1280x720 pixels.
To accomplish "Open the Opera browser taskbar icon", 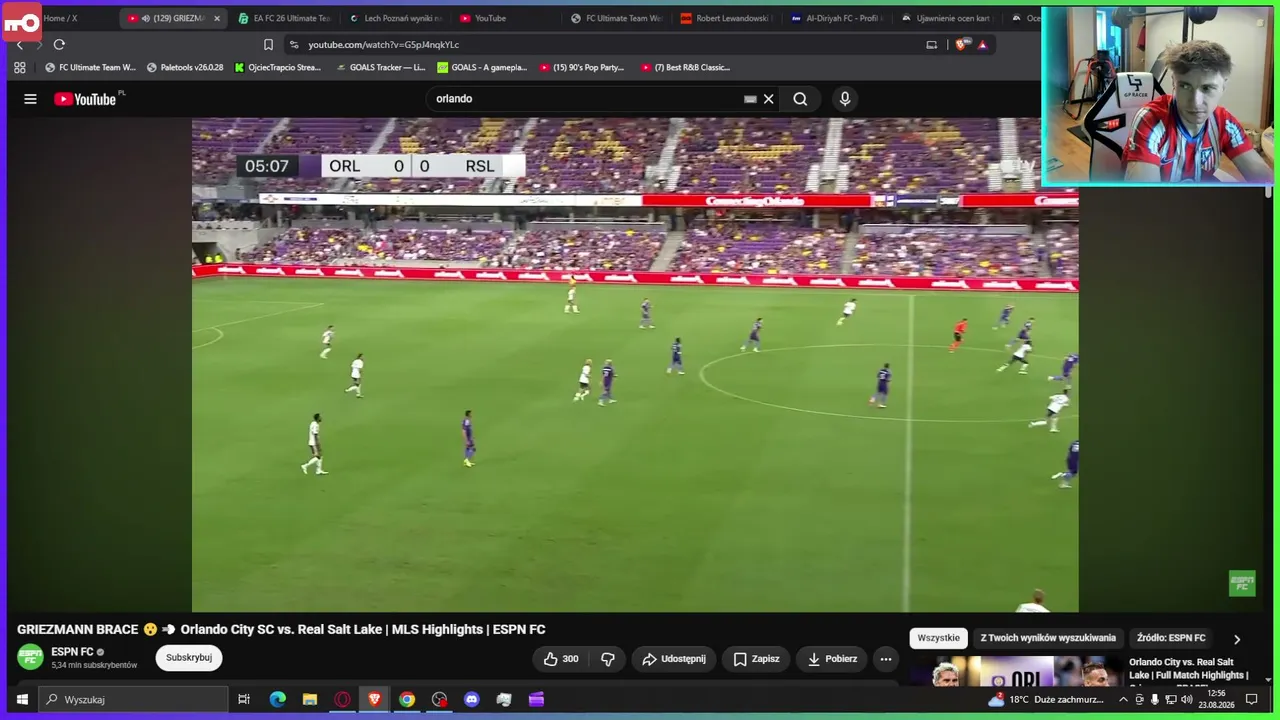I will (342, 699).
